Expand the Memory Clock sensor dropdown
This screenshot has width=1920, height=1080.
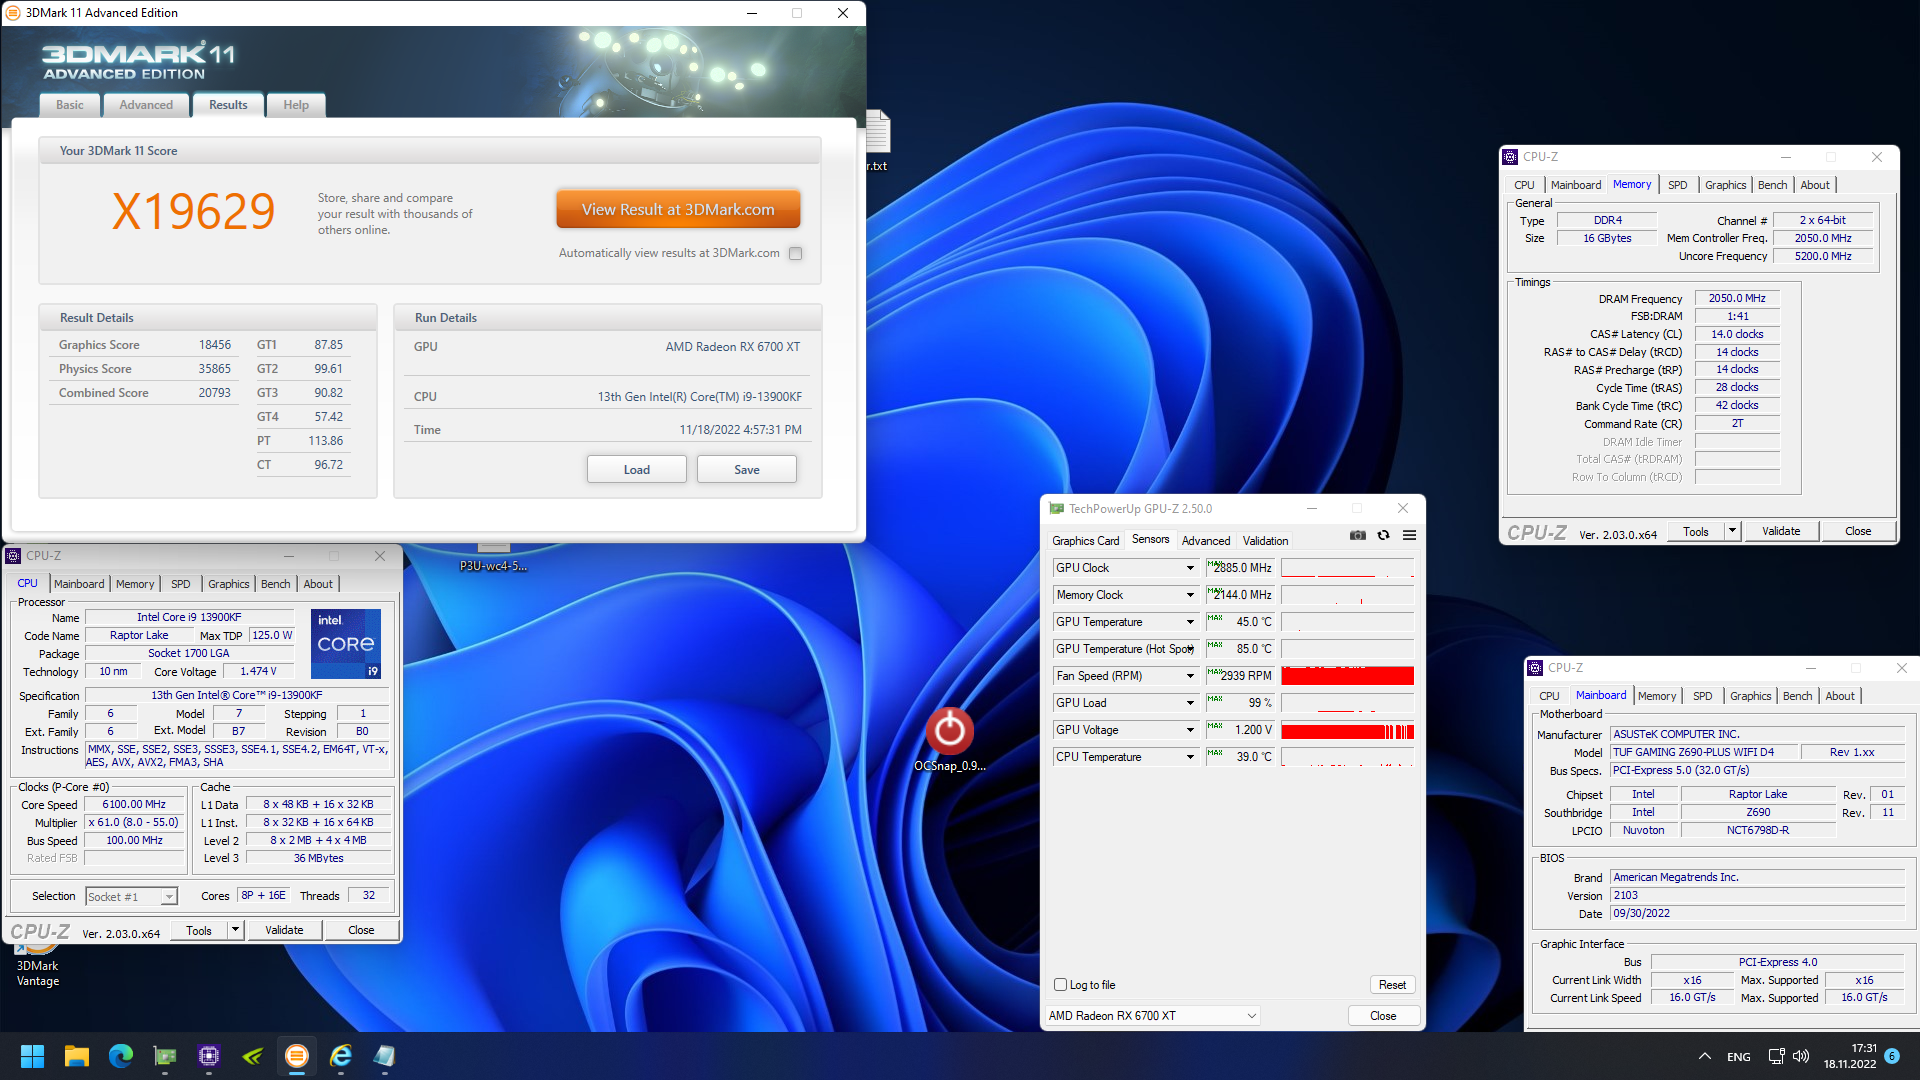click(x=1190, y=595)
